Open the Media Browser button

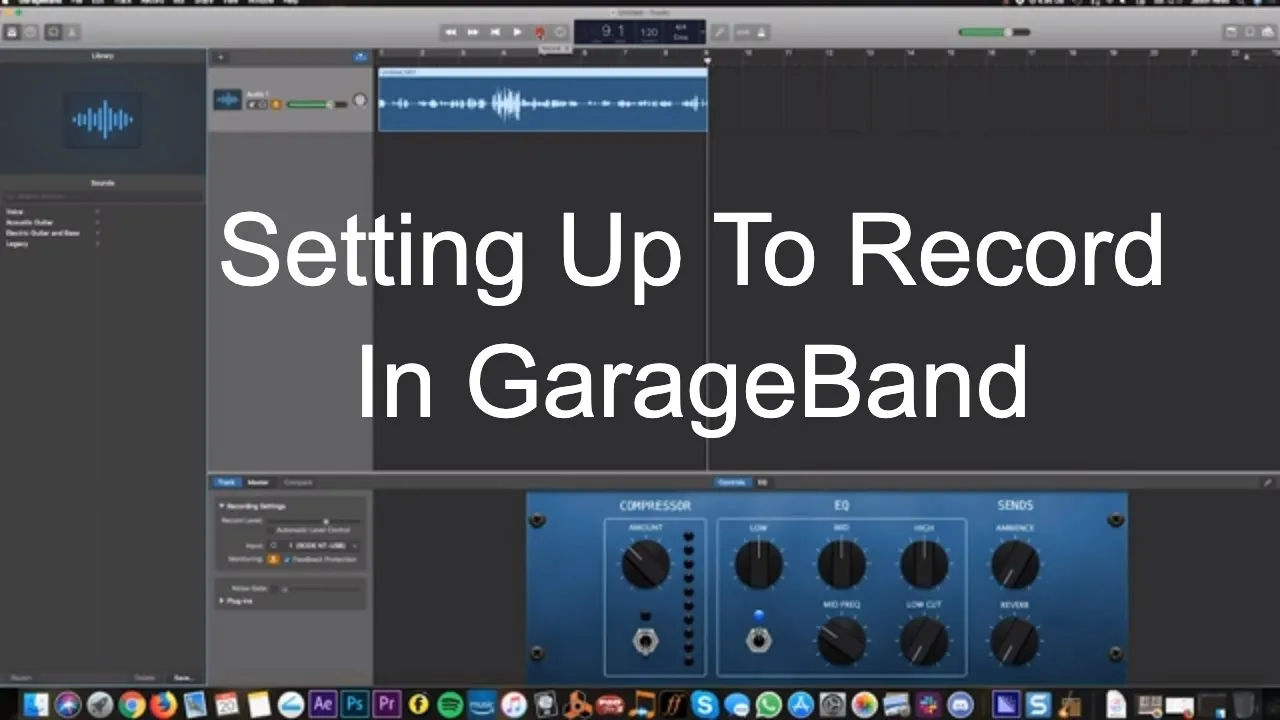pos(1268,32)
